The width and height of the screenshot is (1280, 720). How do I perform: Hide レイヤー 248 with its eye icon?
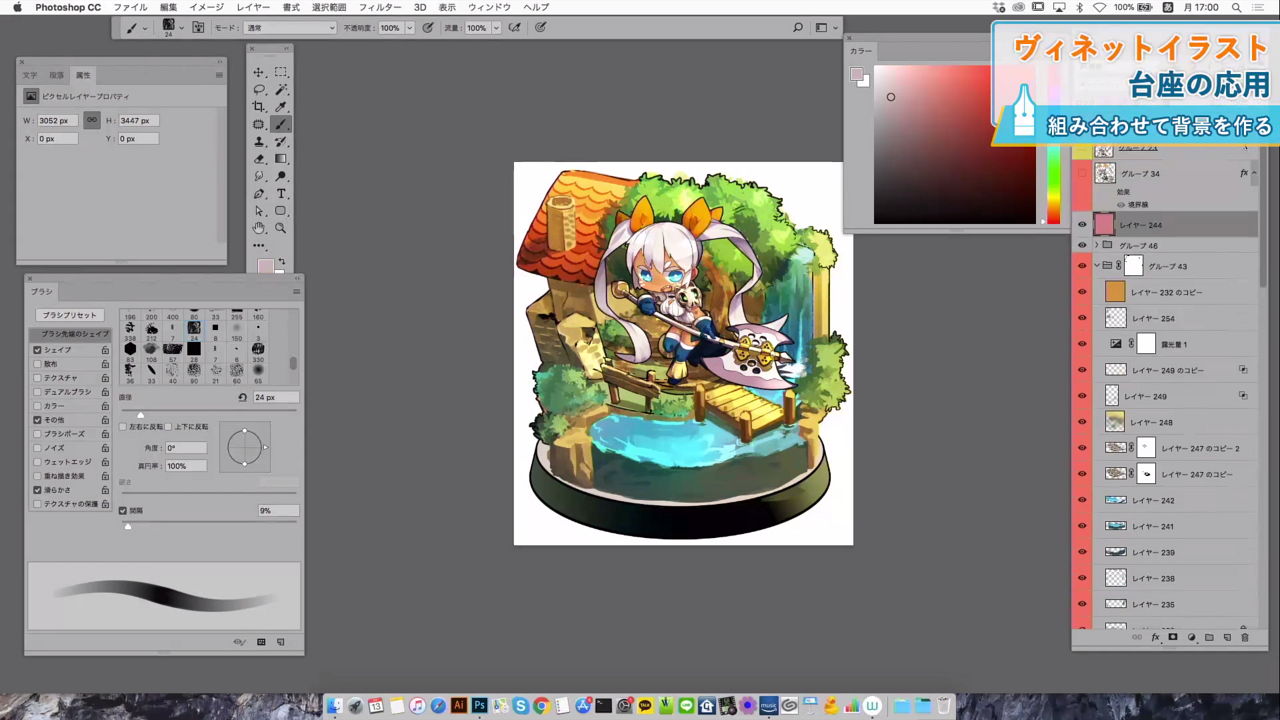coord(1081,422)
